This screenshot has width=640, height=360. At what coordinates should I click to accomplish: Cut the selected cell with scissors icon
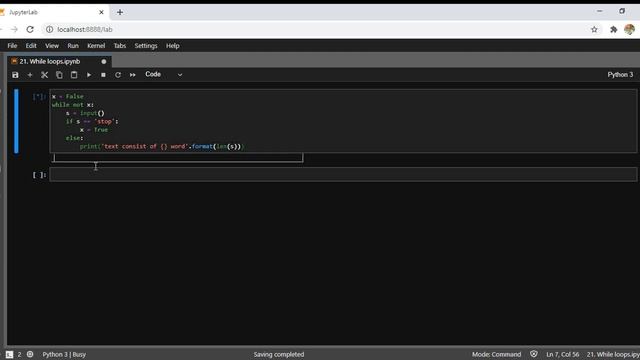[x=44, y=75]
